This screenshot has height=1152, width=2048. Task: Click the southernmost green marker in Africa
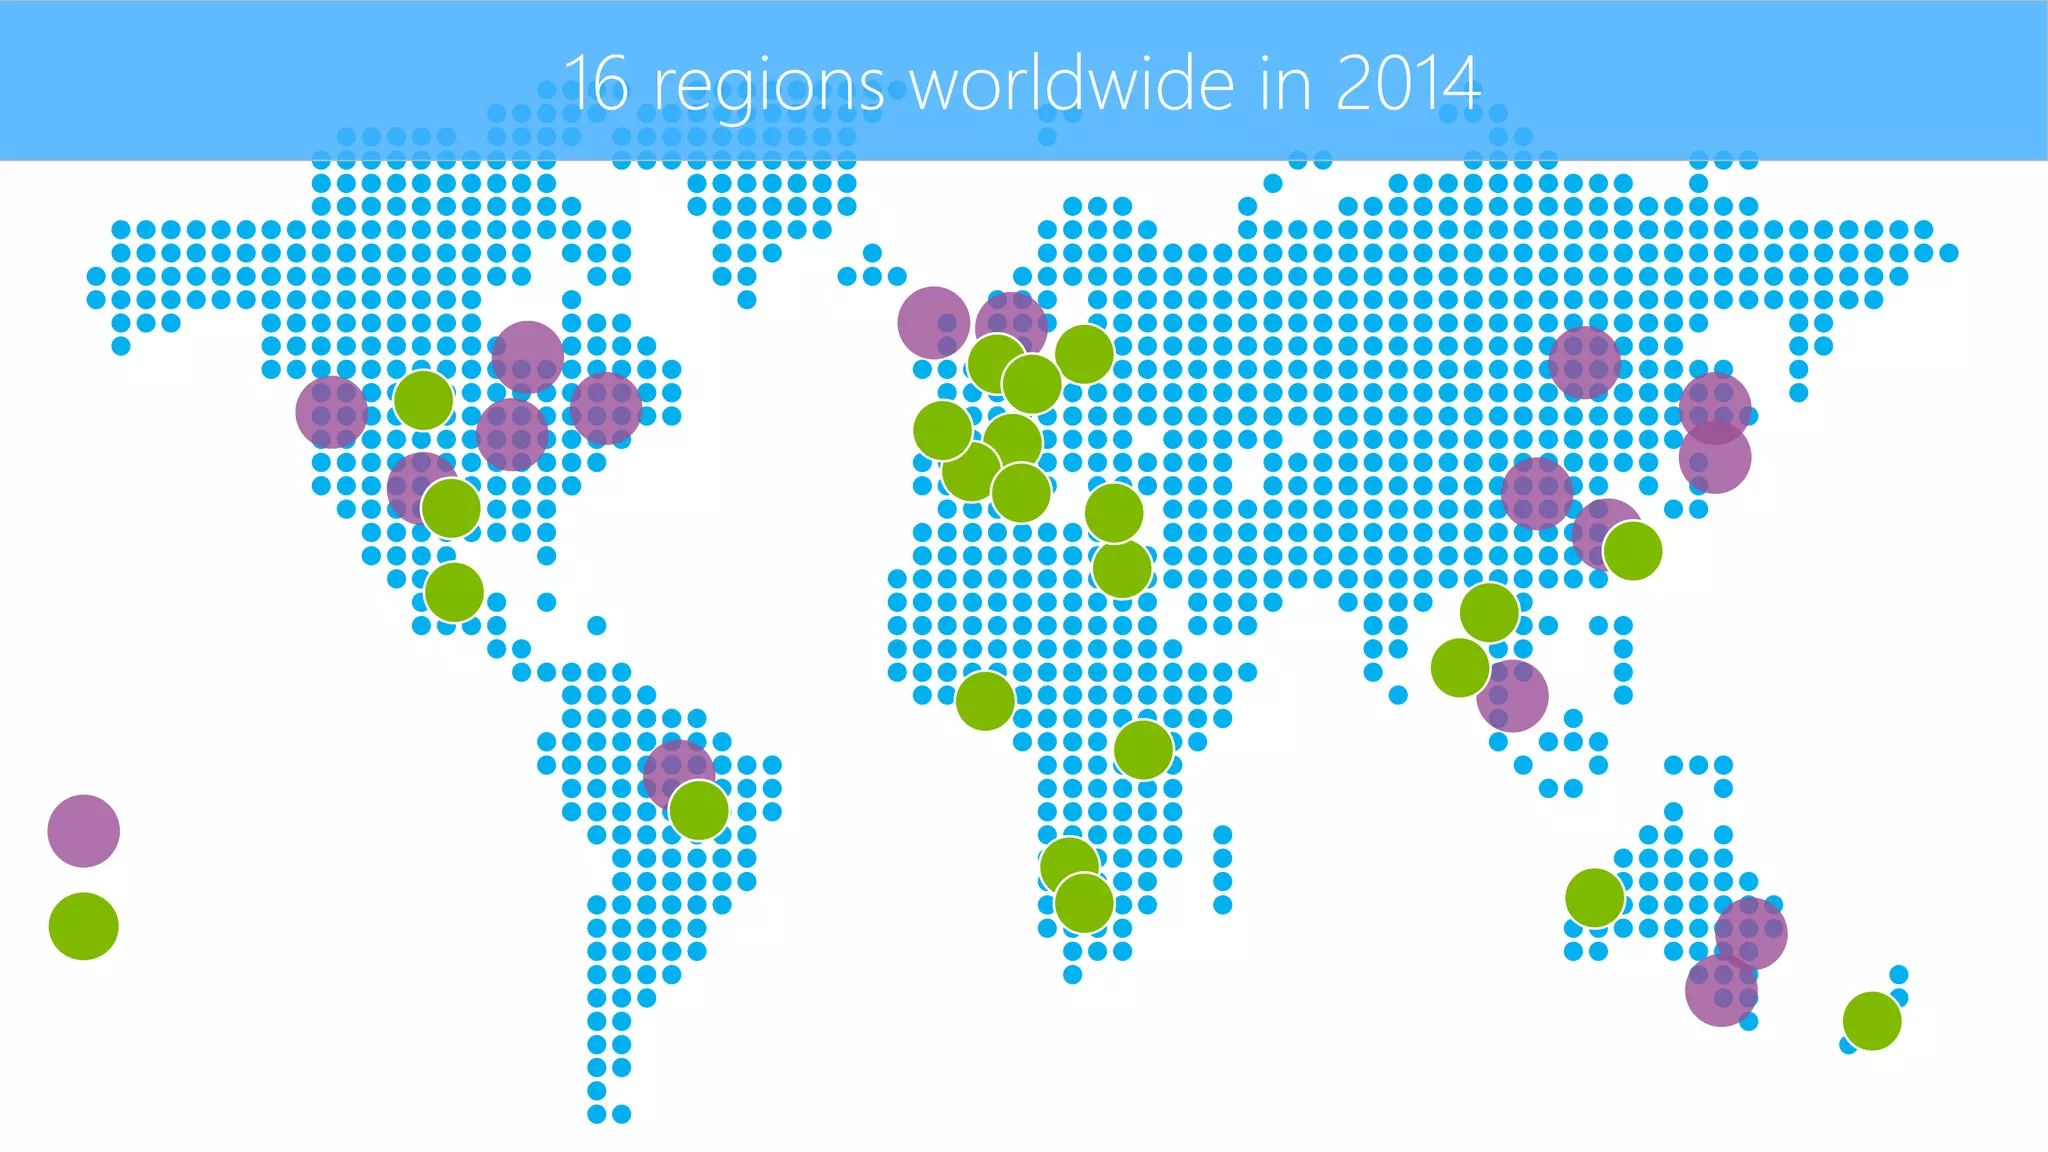(x=1084, y=903)
